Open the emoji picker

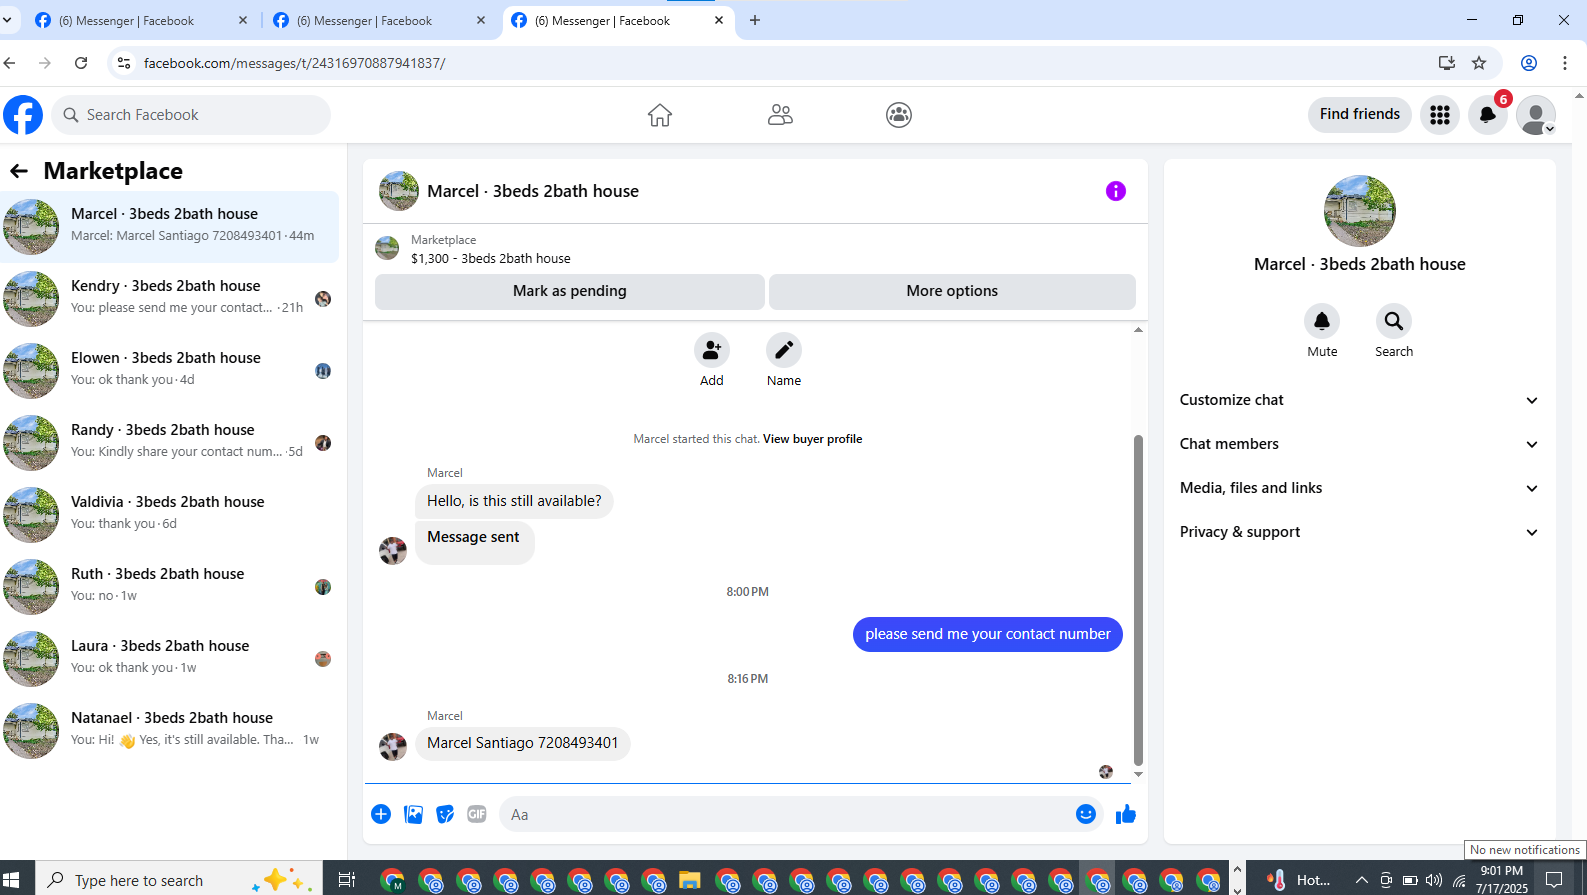pyautogui.click(x=1086, y=814)
